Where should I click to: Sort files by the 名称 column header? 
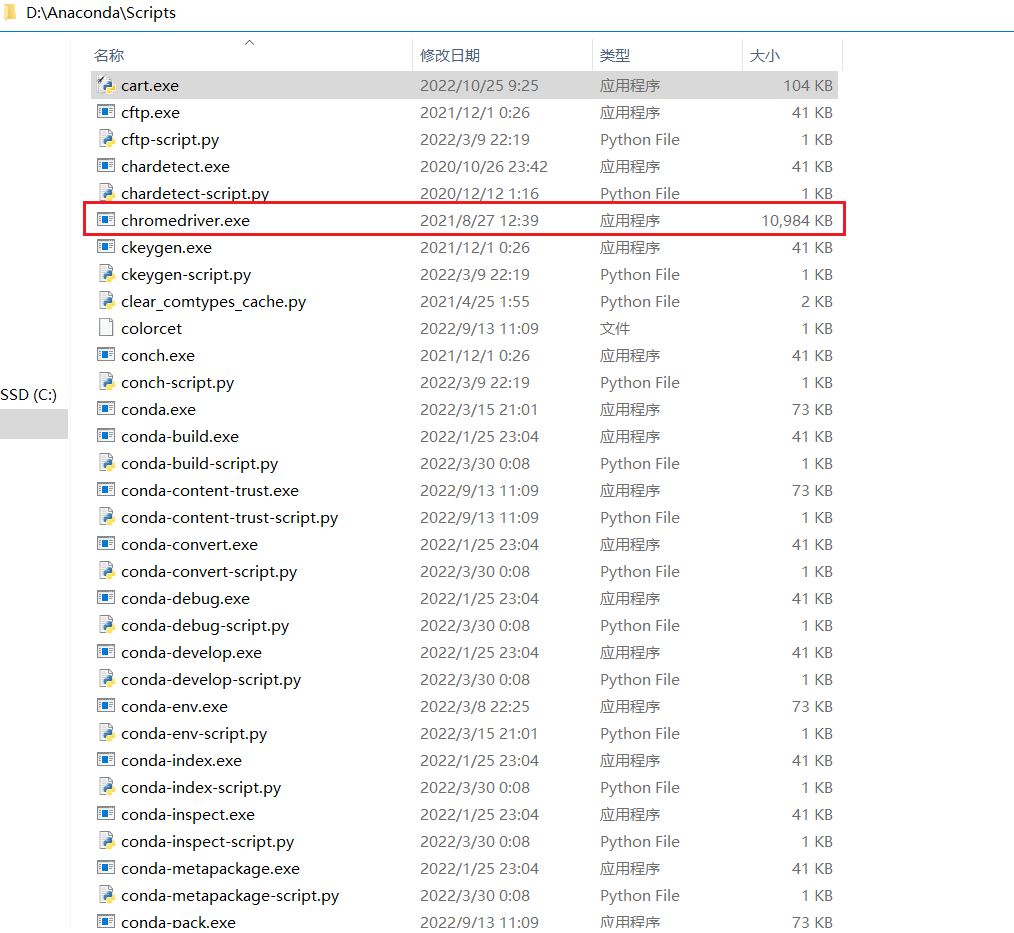point(109,56)
